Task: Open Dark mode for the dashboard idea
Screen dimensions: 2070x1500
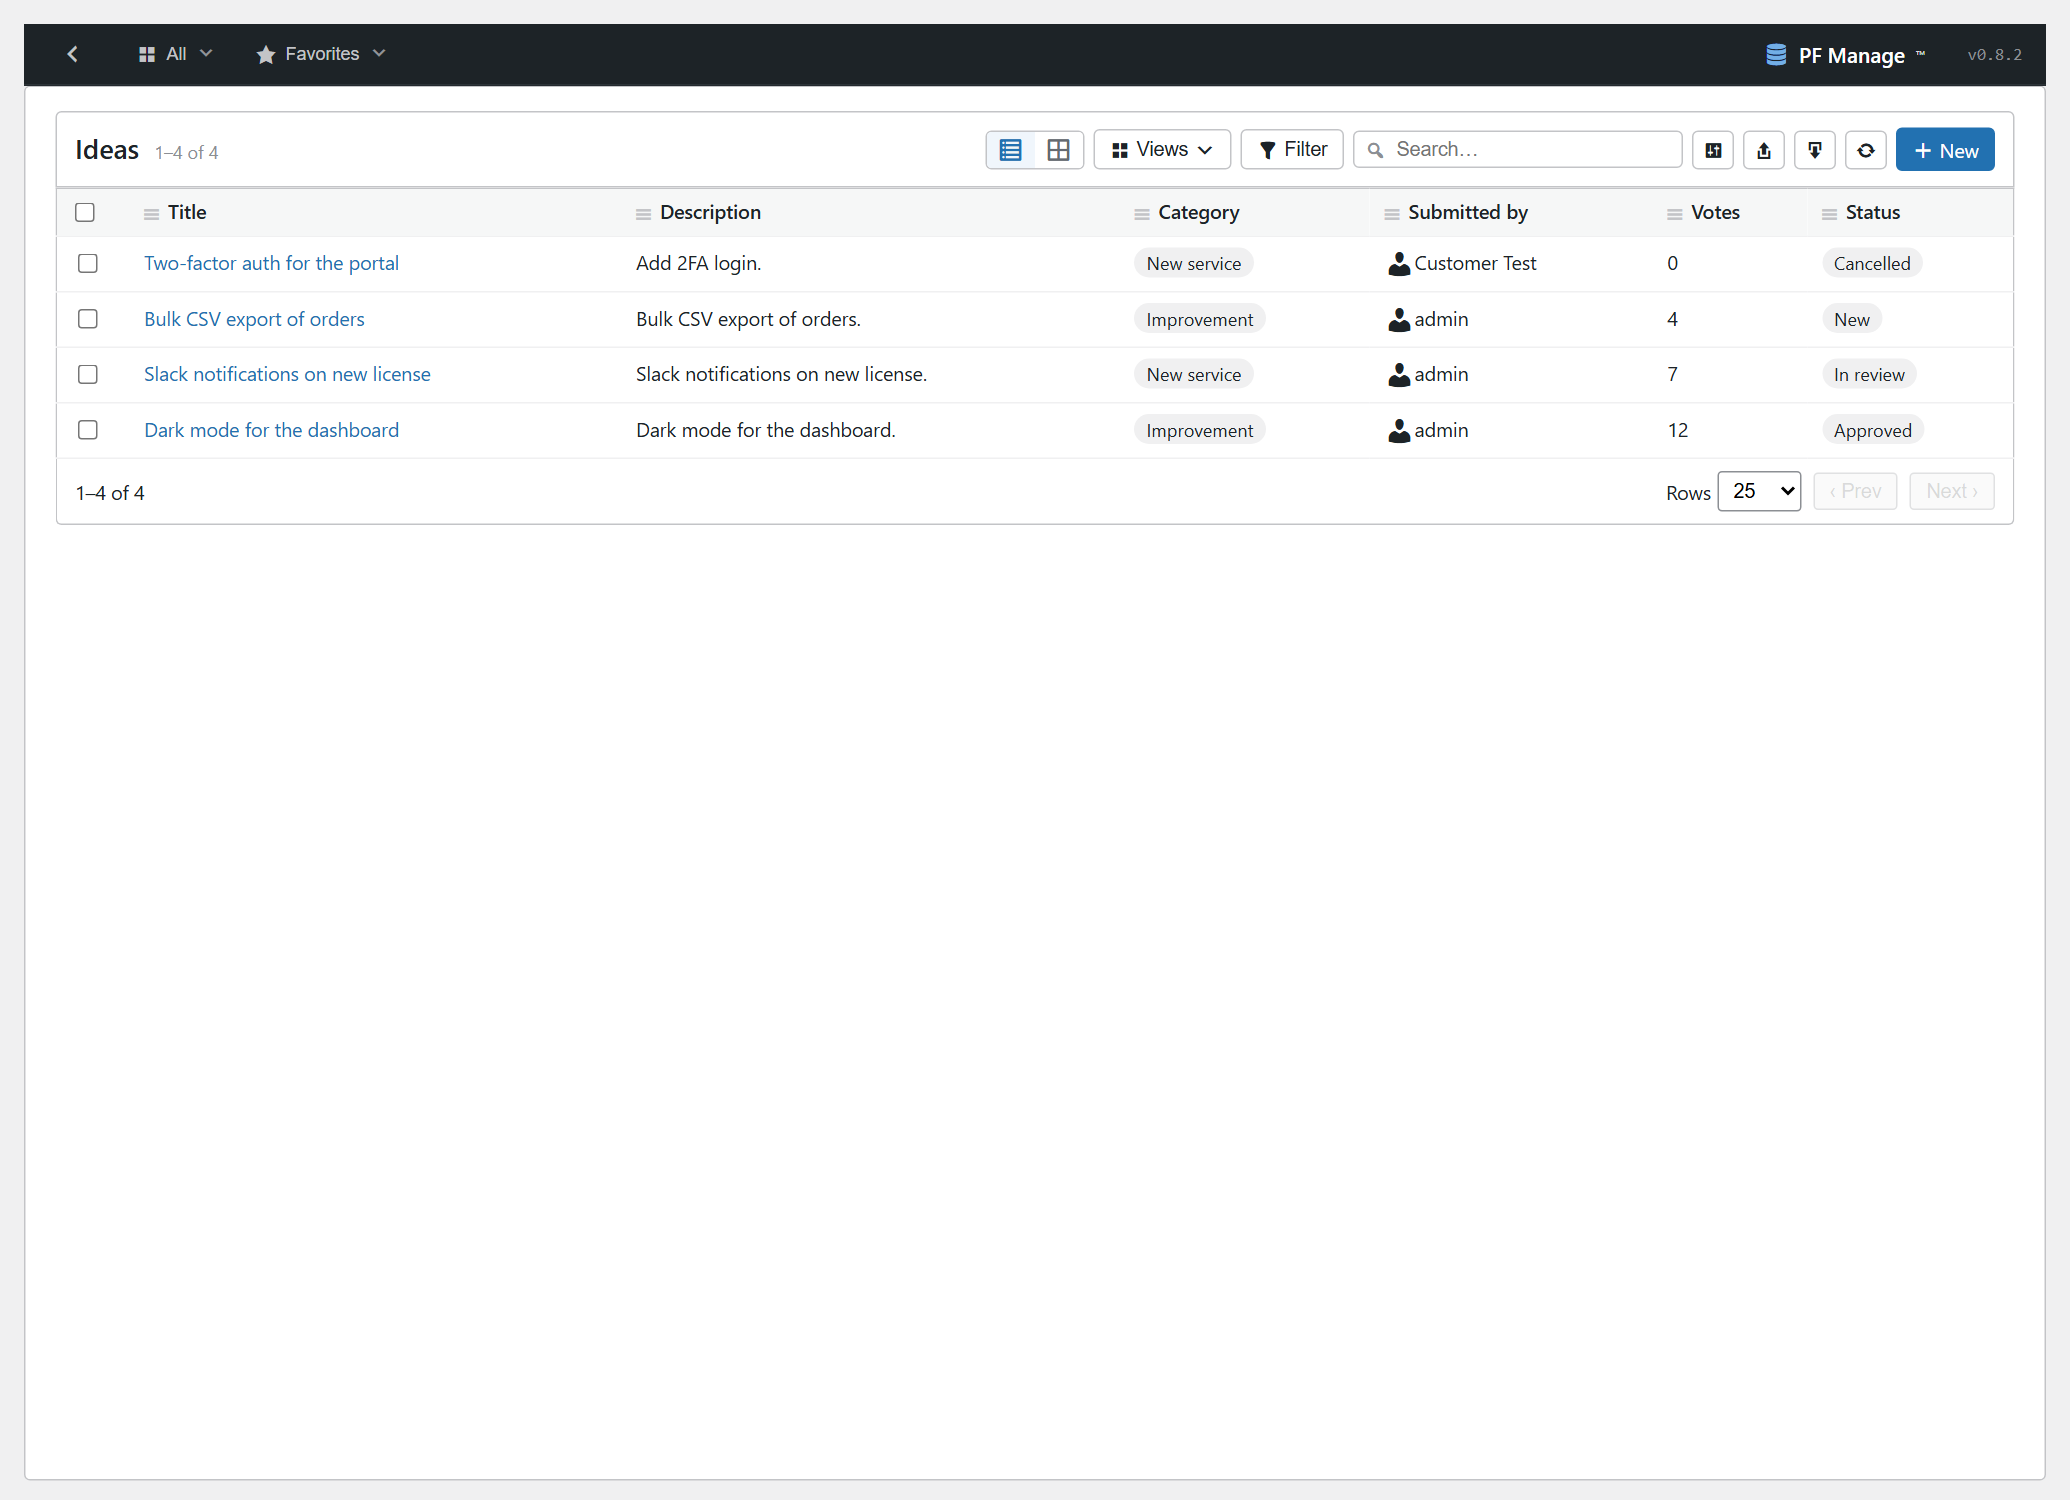Action: point(271,430)
